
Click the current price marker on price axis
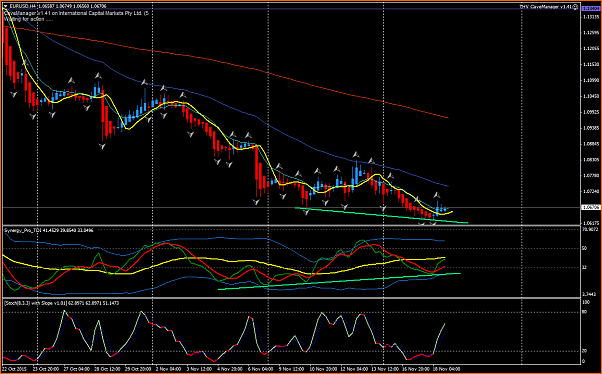[590, 207]
